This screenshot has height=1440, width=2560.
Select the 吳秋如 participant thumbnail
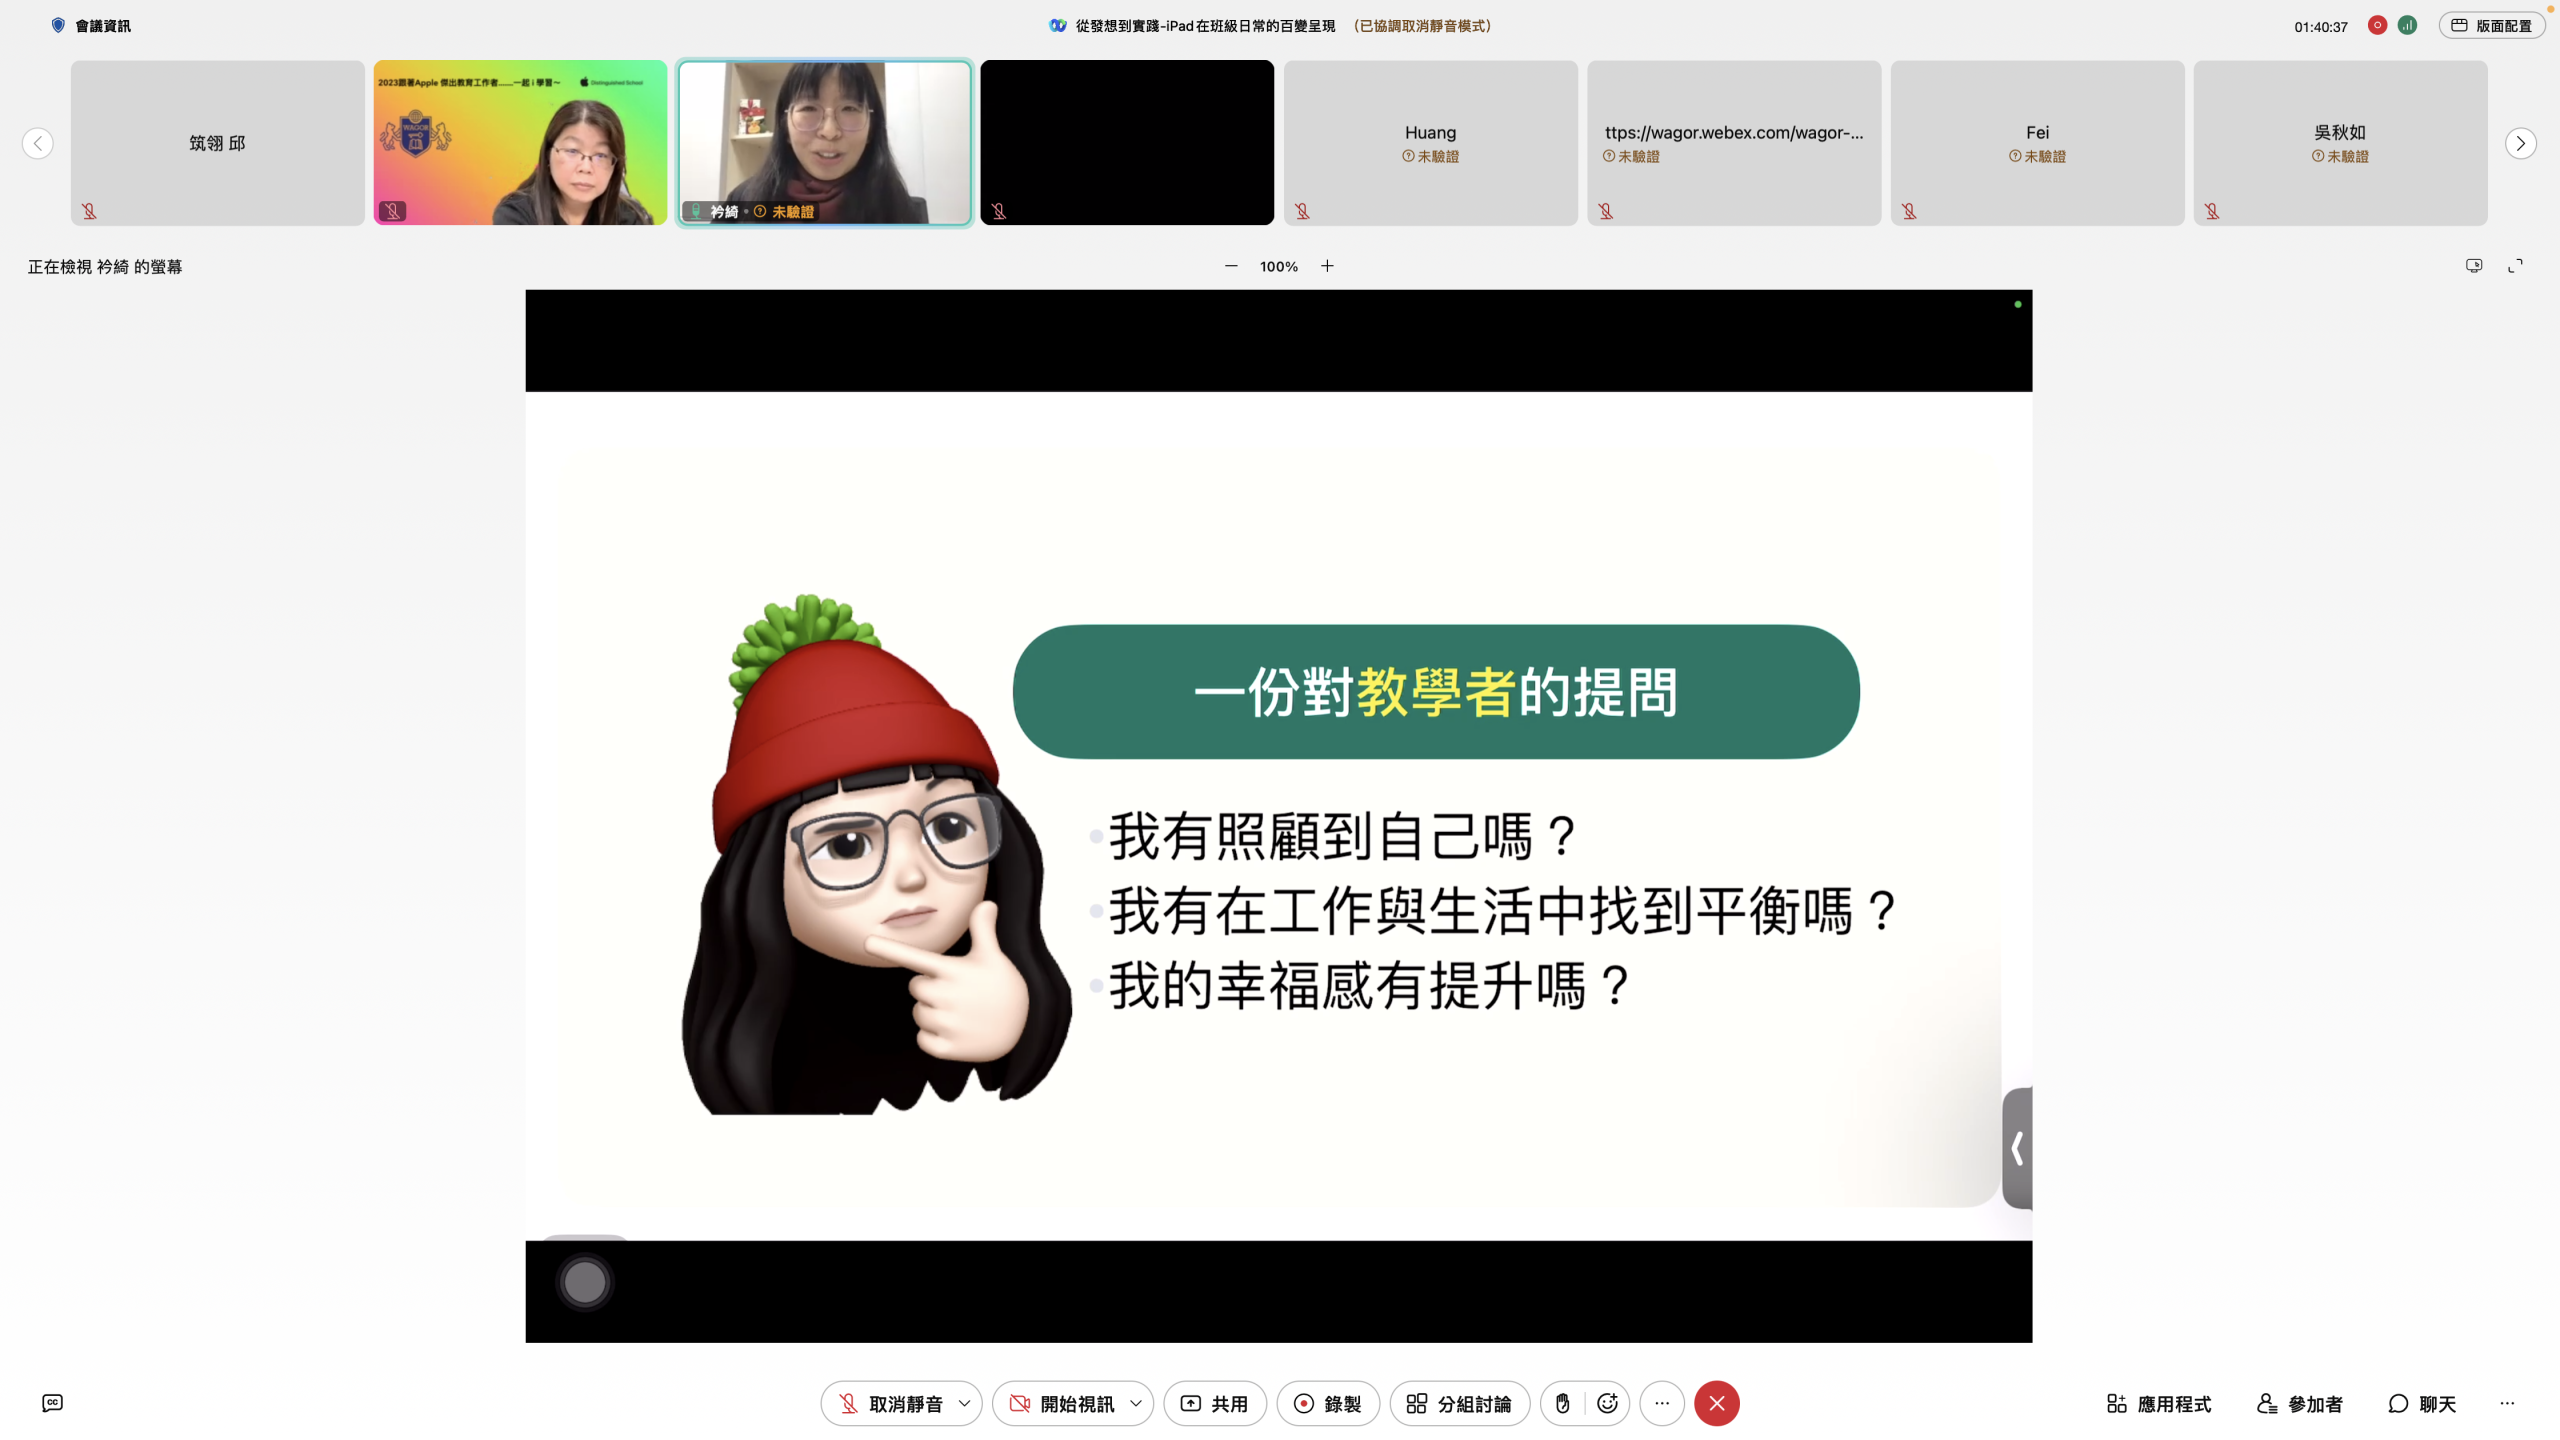point(2339,143)
